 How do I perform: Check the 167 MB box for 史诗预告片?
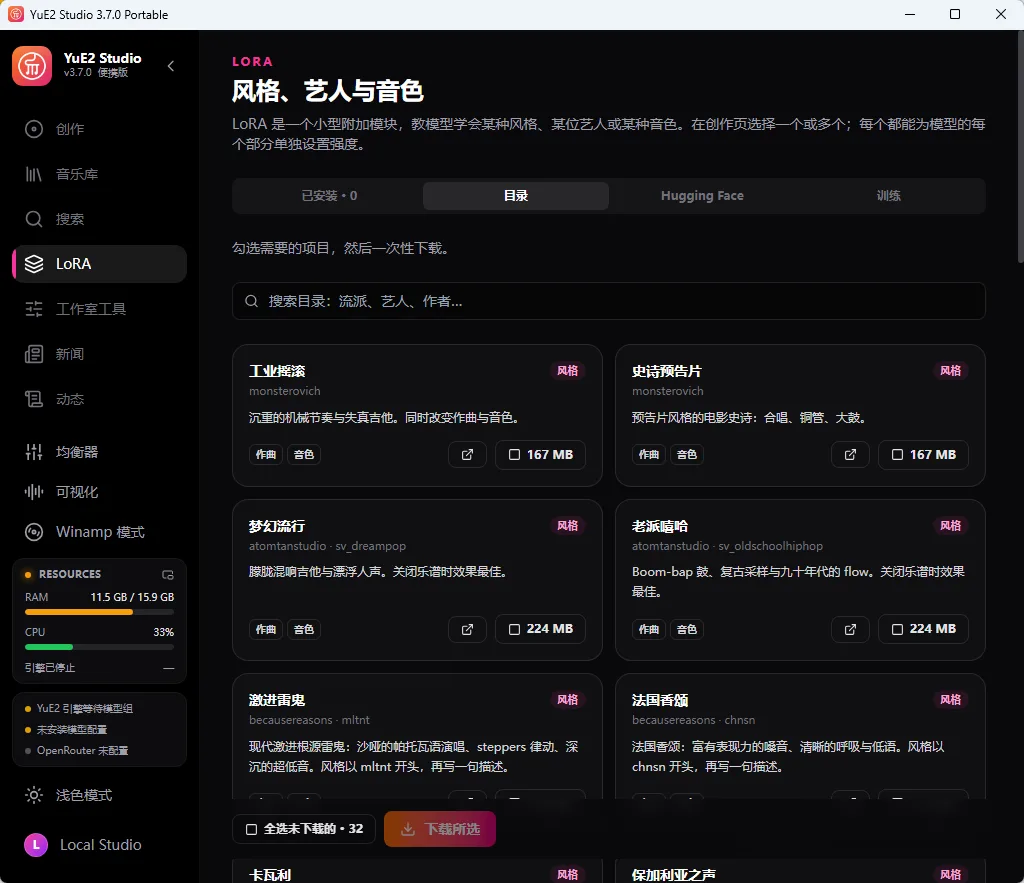click(x=923, y=455)
